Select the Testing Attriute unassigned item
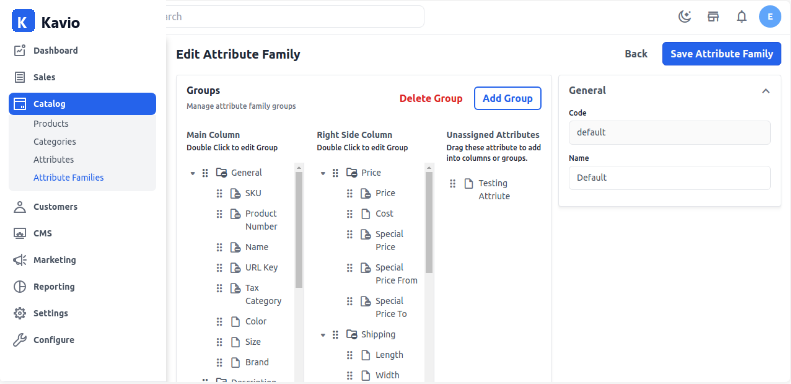791x384 pixels. (x=494, y=190)
